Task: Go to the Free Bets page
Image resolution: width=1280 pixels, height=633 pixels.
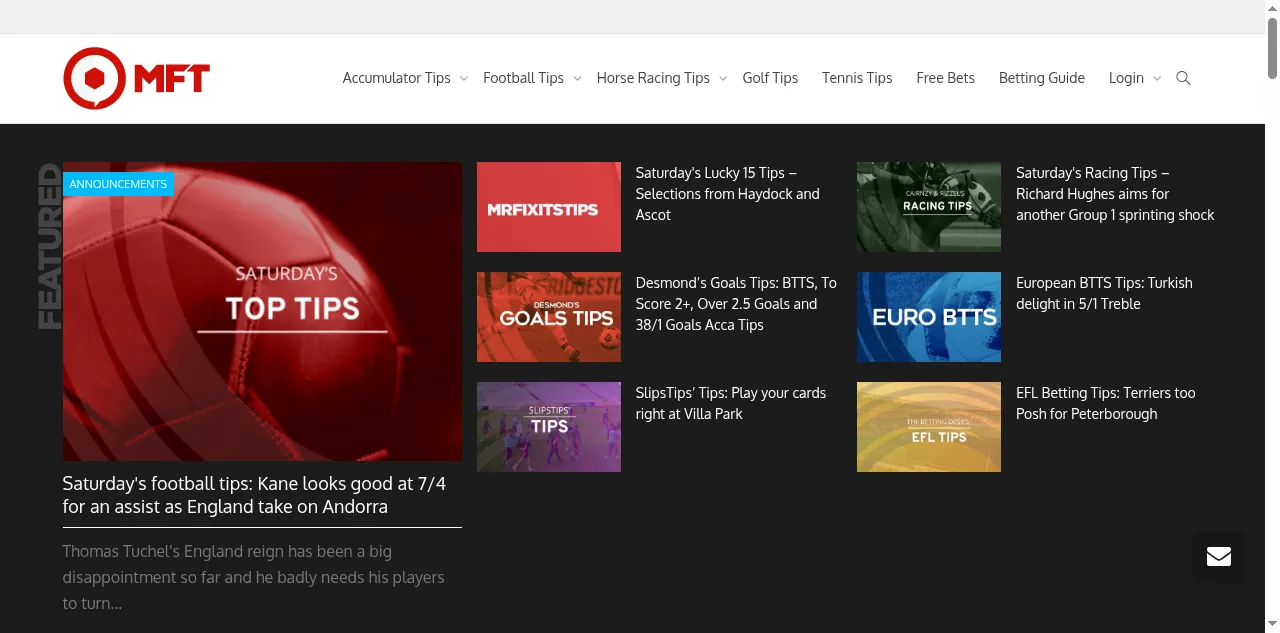Action: tap(945, 78)
